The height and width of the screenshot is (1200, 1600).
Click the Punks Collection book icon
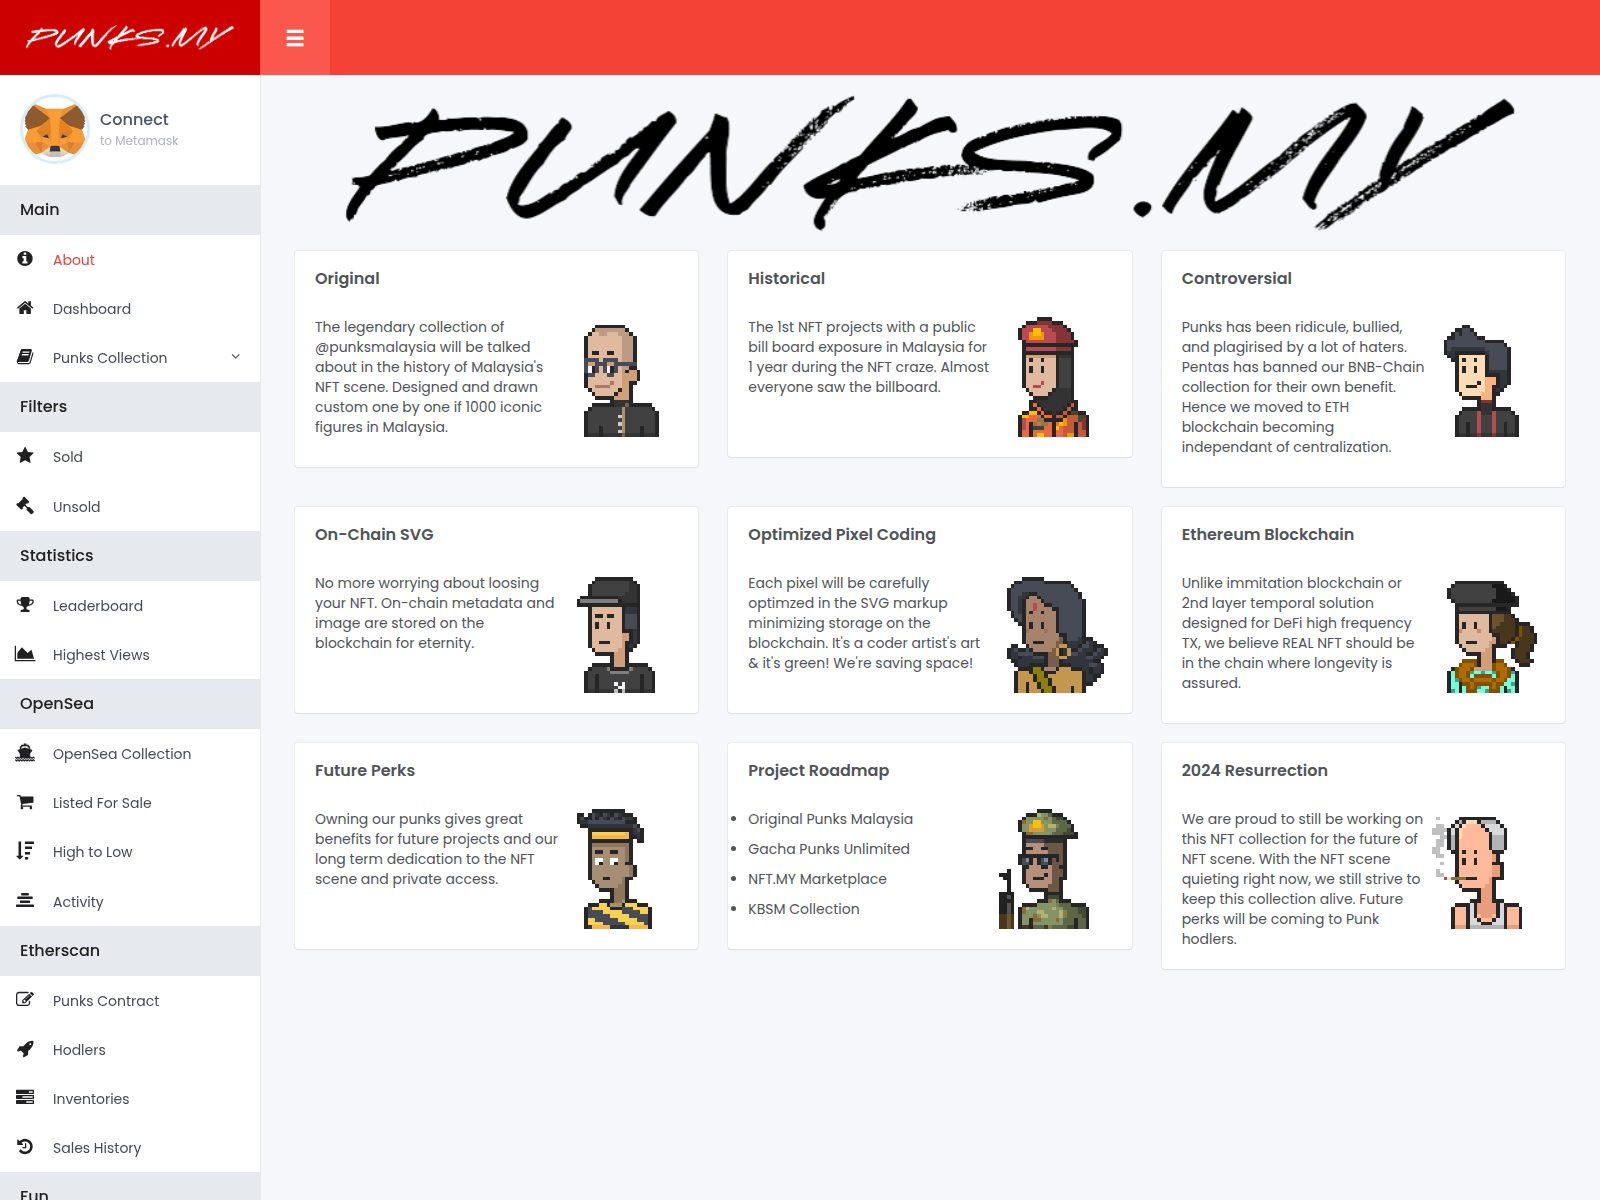(25, 357)
